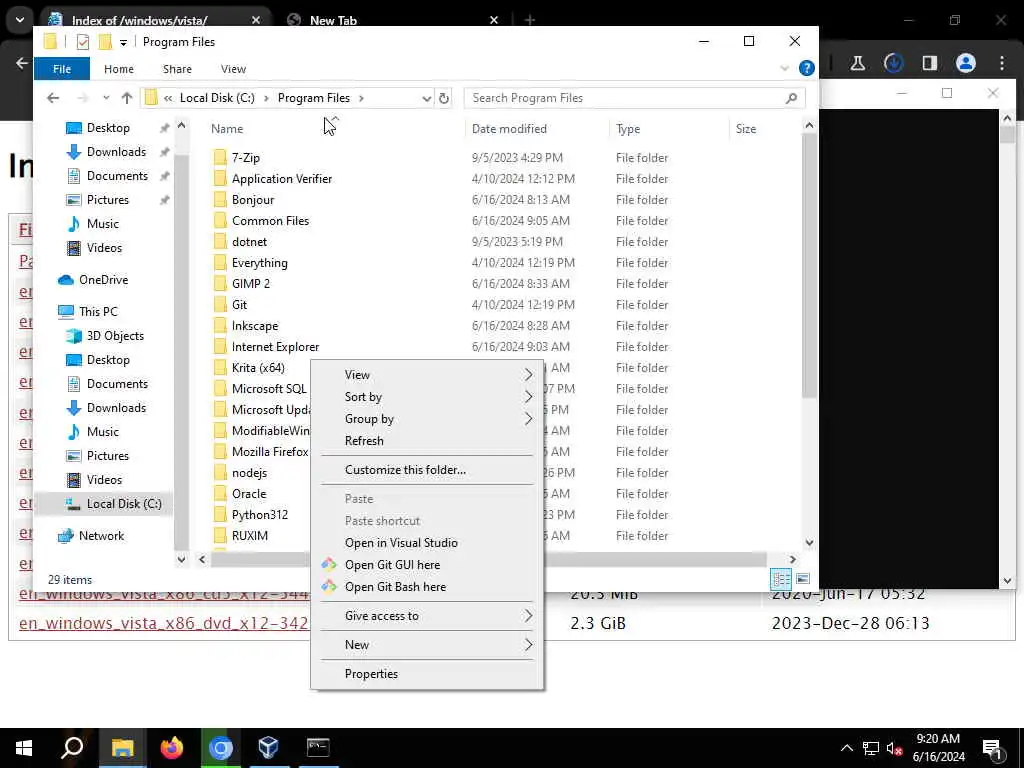The image size is (1024, 768).
Task: Open Windows Start menu
Action: (x=24, y=748)
